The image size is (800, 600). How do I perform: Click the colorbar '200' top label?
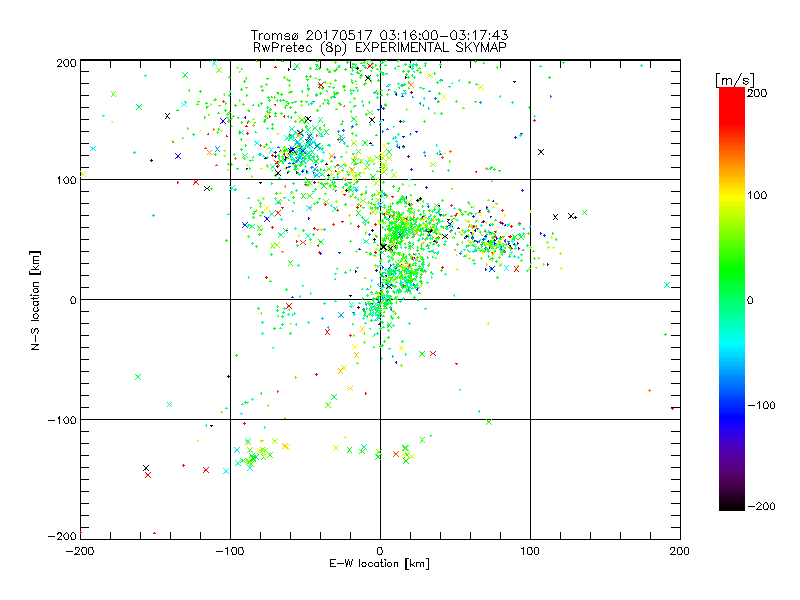point(757,93)
